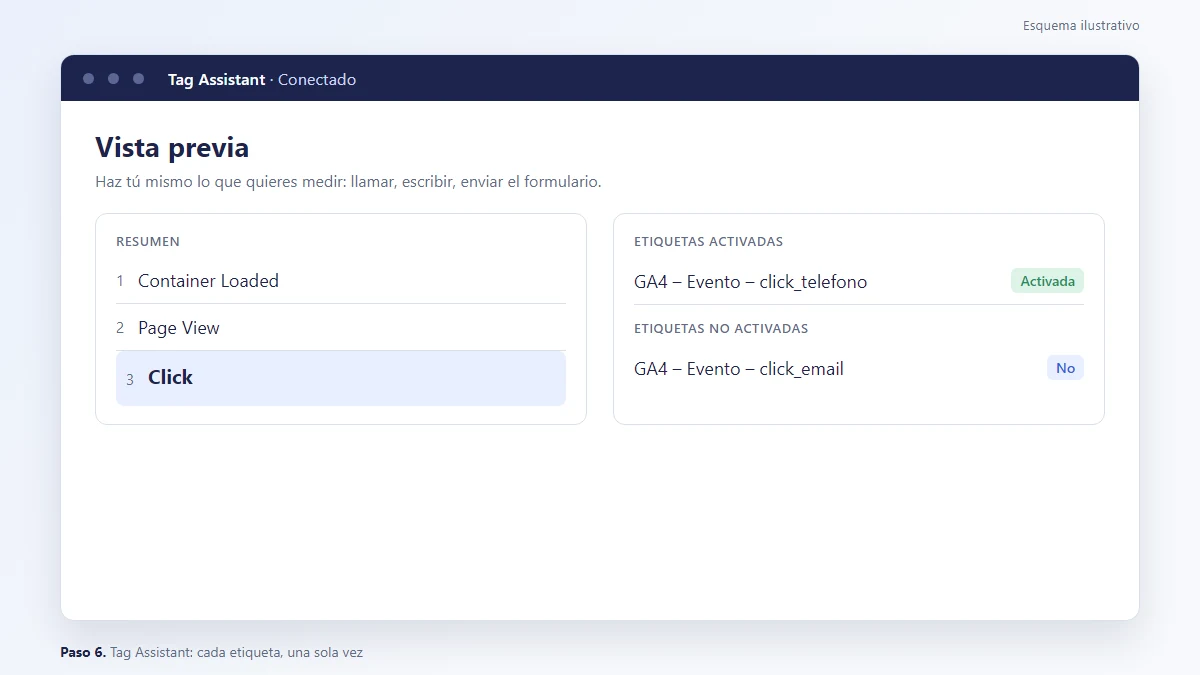The height and width of the screenshot is (675, 1200).
Task: Click the ETIQUETAS NO ACTIVADAS label
Action: point(721,329)
